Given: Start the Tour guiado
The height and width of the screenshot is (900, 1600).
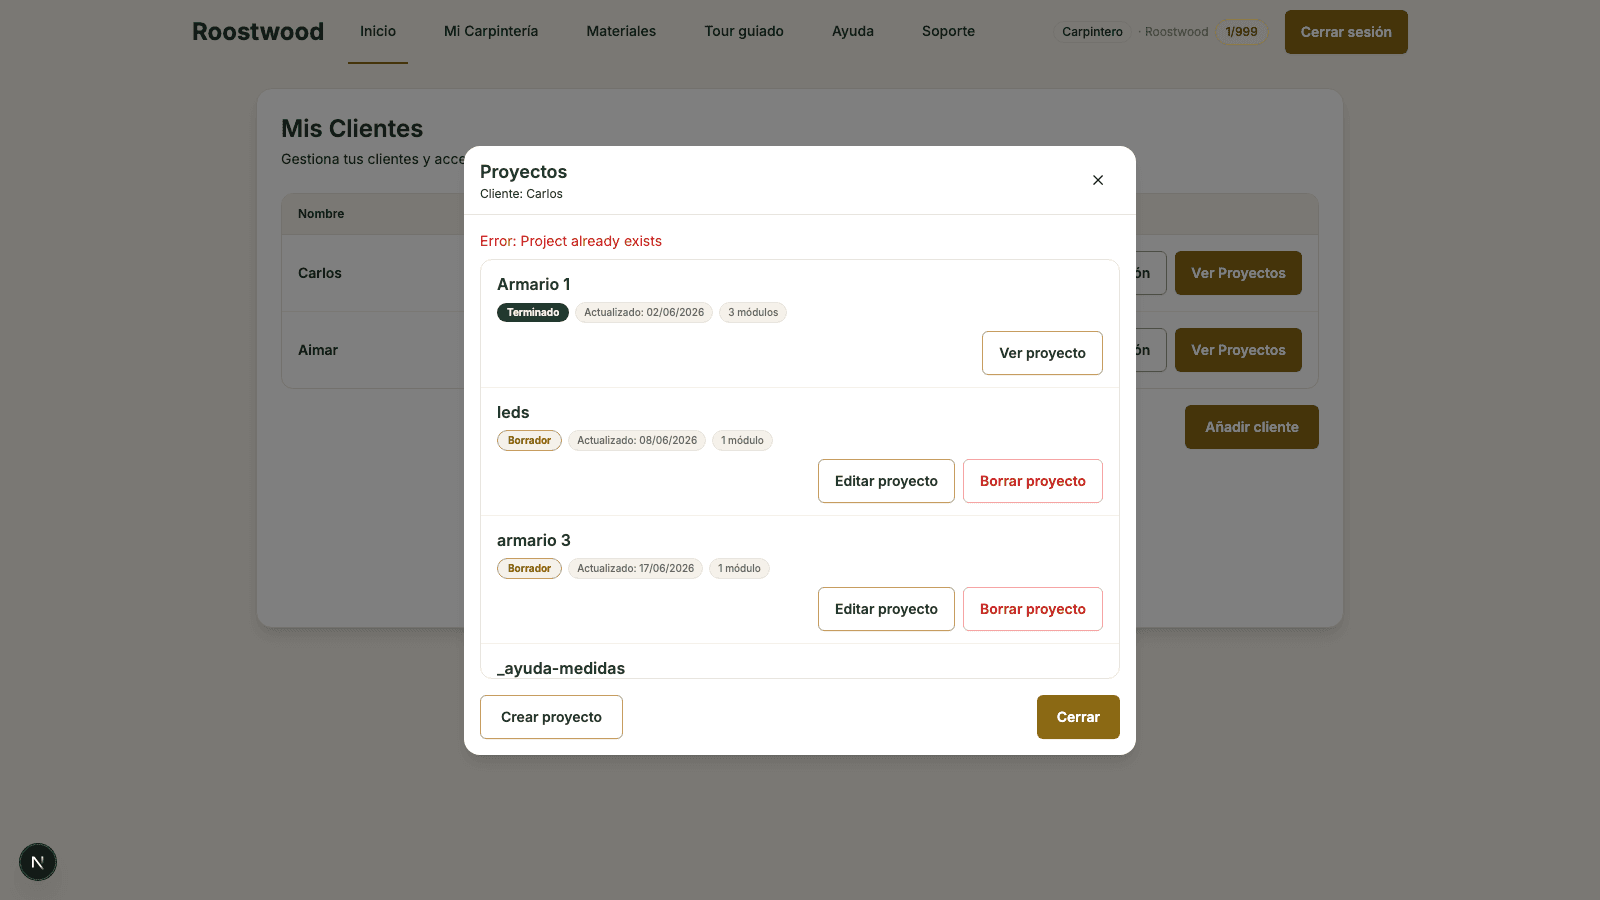Looking at the screenshot, I should pyautogui.click(x=744, y=32).
